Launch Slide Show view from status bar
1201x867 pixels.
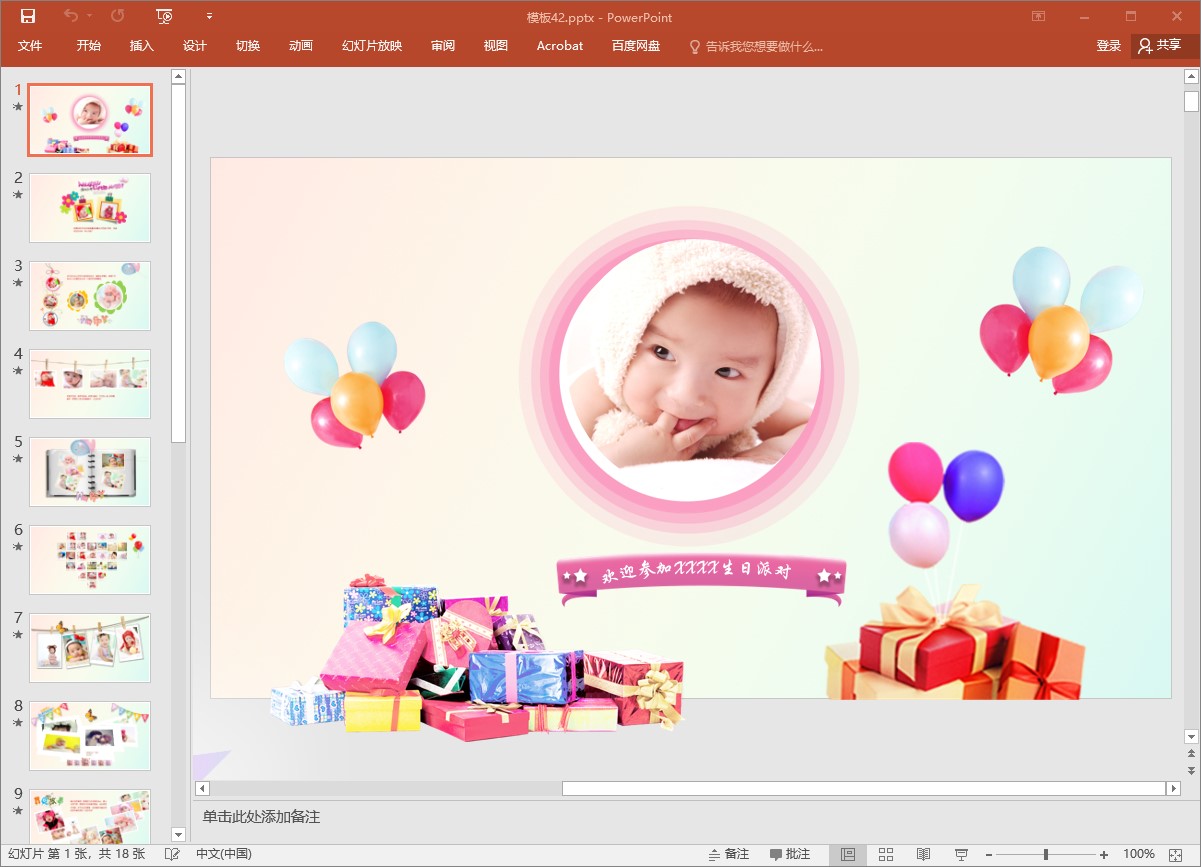point(961,854)
